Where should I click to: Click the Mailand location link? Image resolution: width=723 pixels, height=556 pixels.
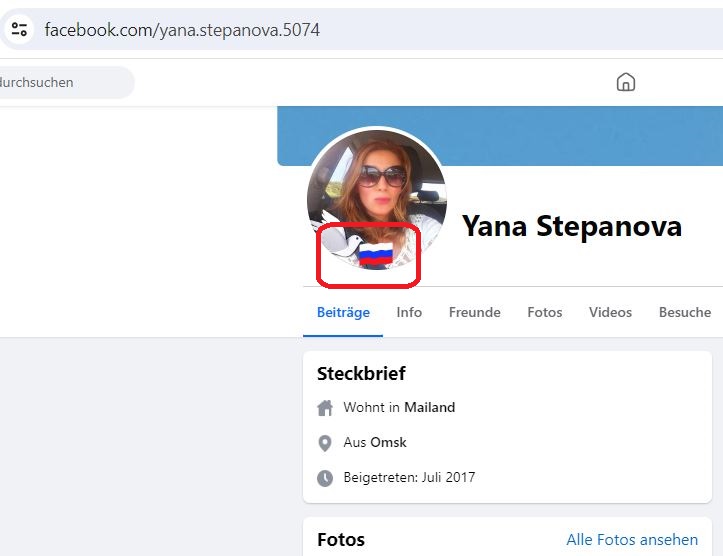[429, 407]
